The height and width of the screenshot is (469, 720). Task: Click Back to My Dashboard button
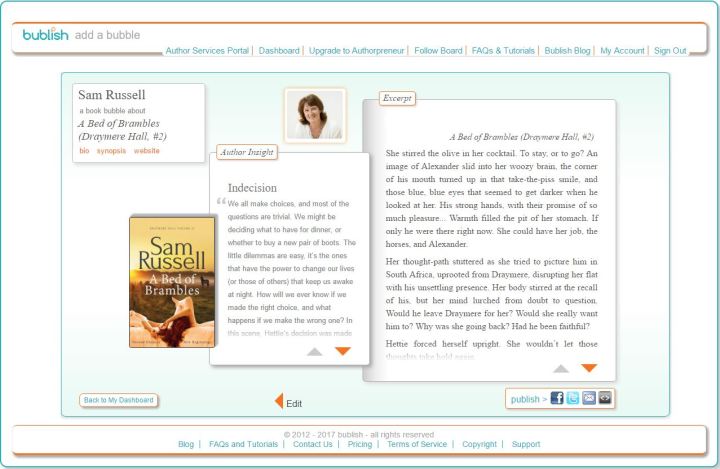[118, 400]
